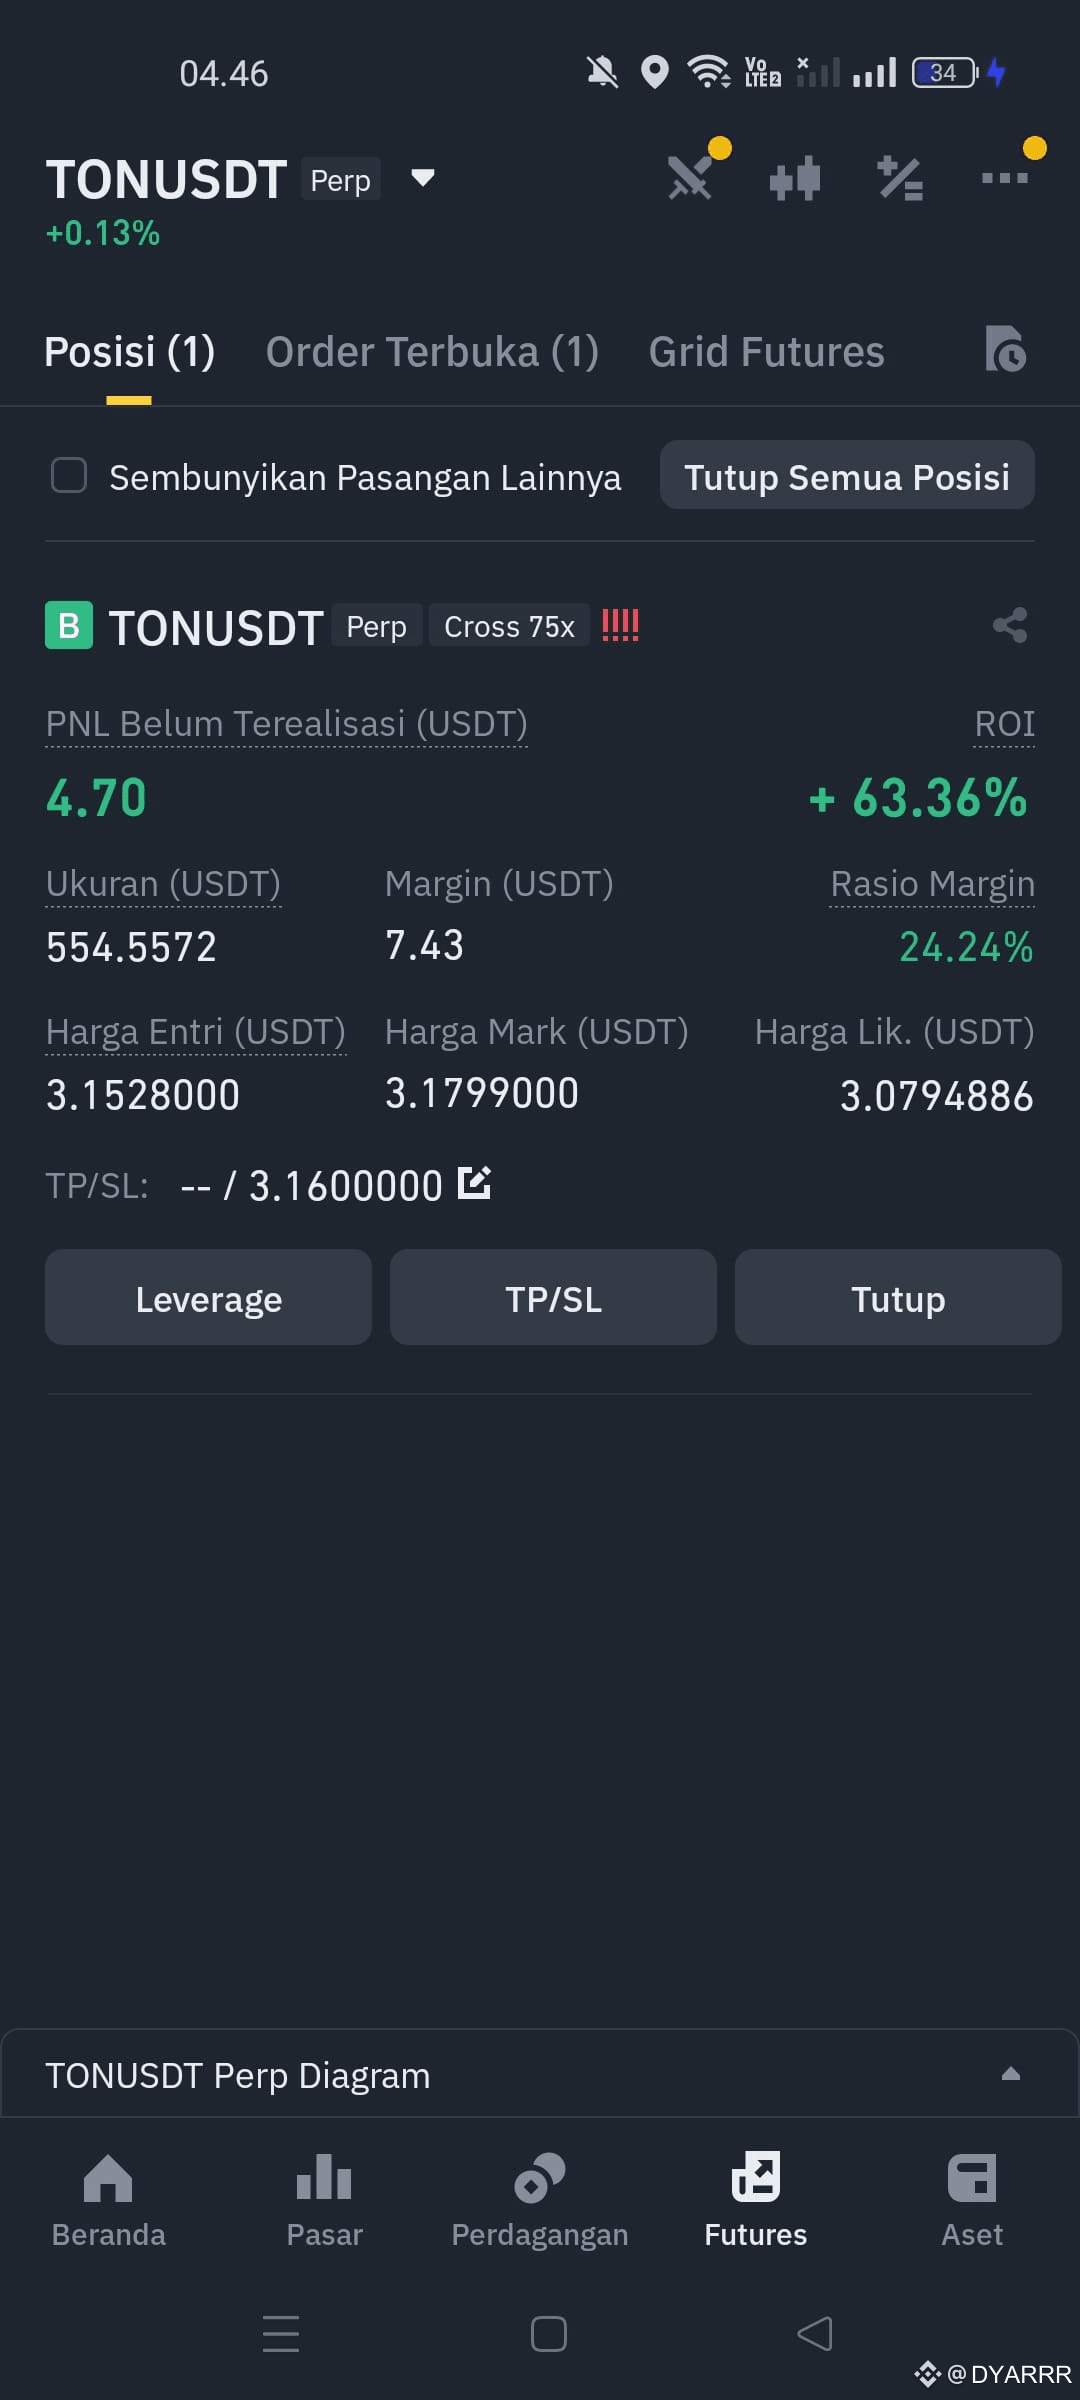Switch to Order Terbuka (1) tab
1080x2400 pixels.
click(432, 352)
